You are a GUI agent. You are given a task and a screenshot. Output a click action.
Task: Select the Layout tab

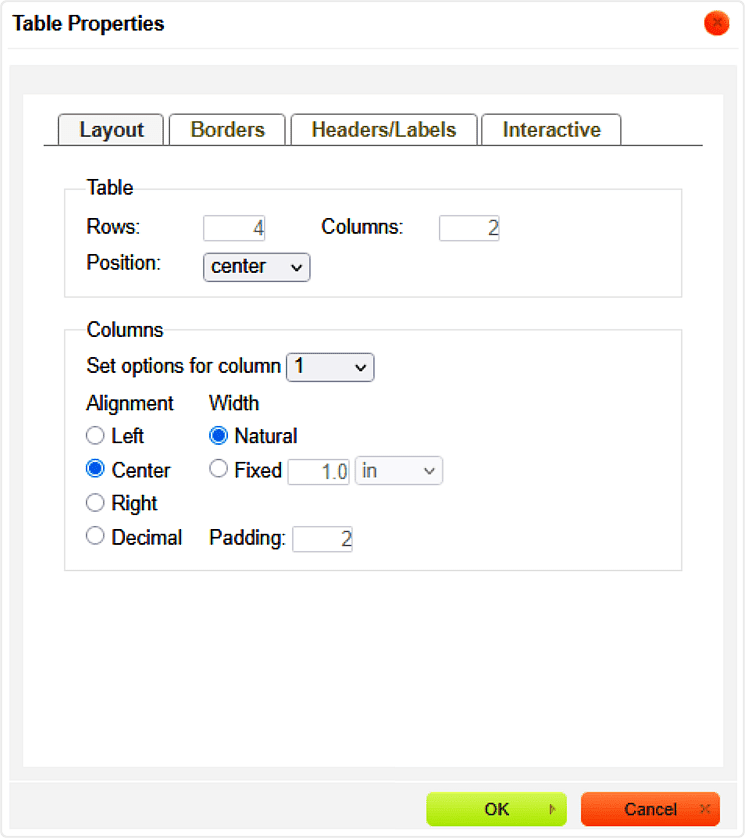coord(111,130)
